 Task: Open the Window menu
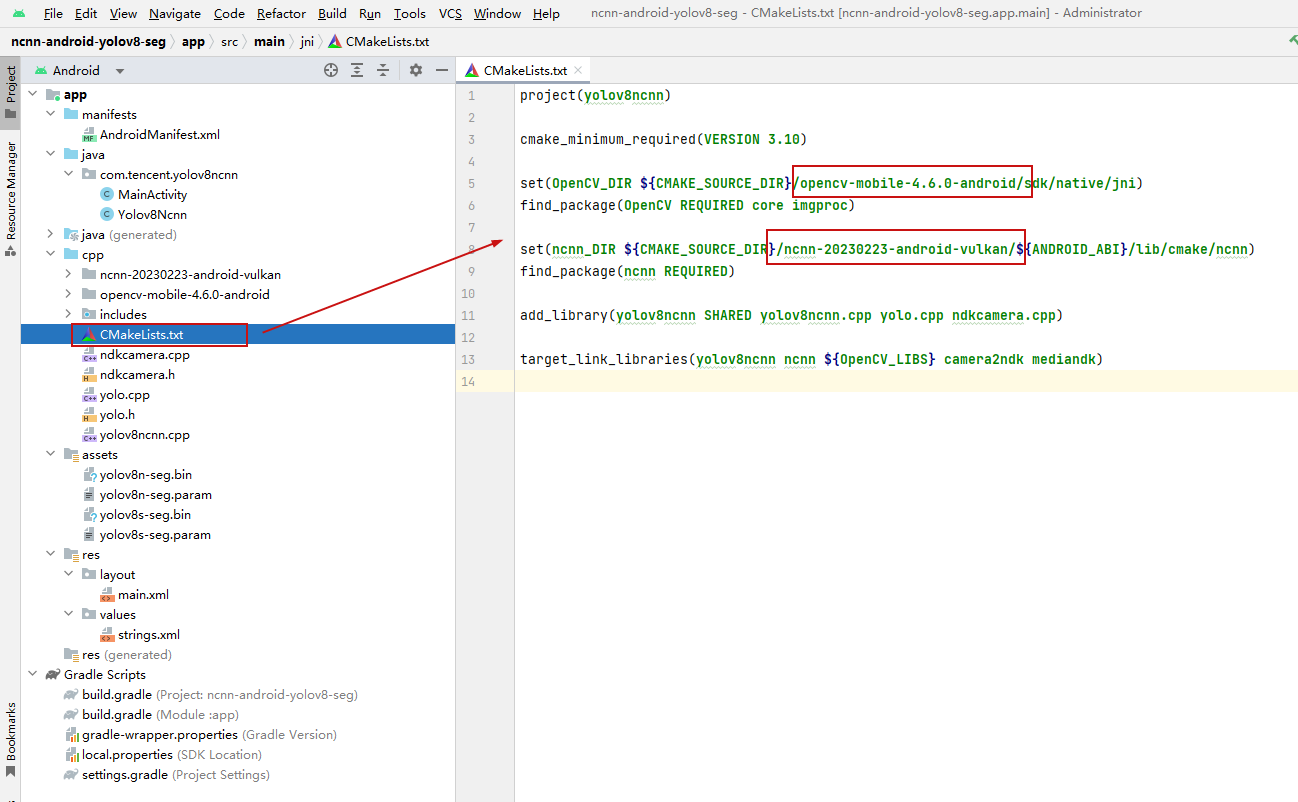pos(497,13)
